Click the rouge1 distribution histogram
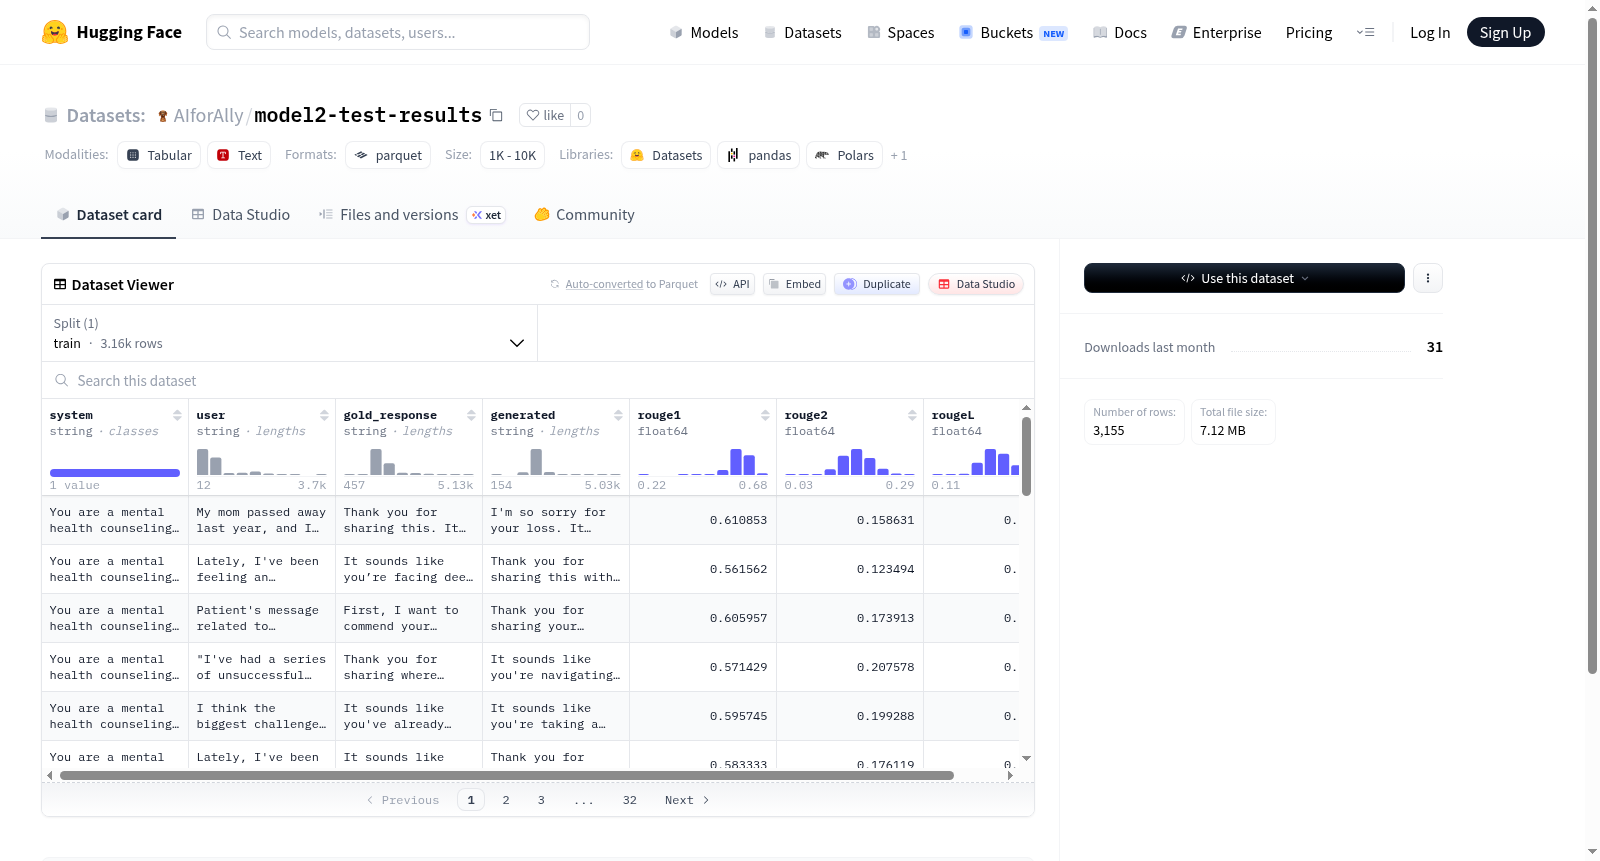This screenshot has height=861, width=1600. coord(703,461)
